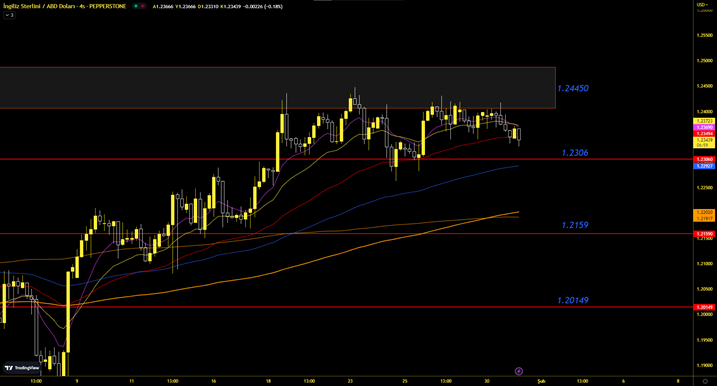Toggle the red indicator dot beside title
The height and width of the screenshot is (386, 717).
(x=143, y=6)
